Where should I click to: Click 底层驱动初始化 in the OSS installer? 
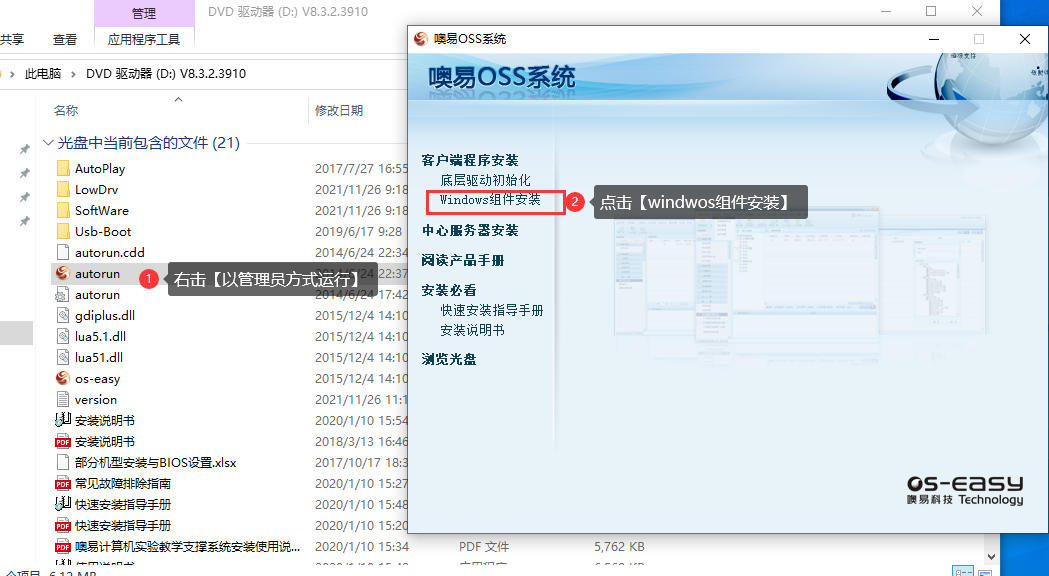tap(485, 180)
